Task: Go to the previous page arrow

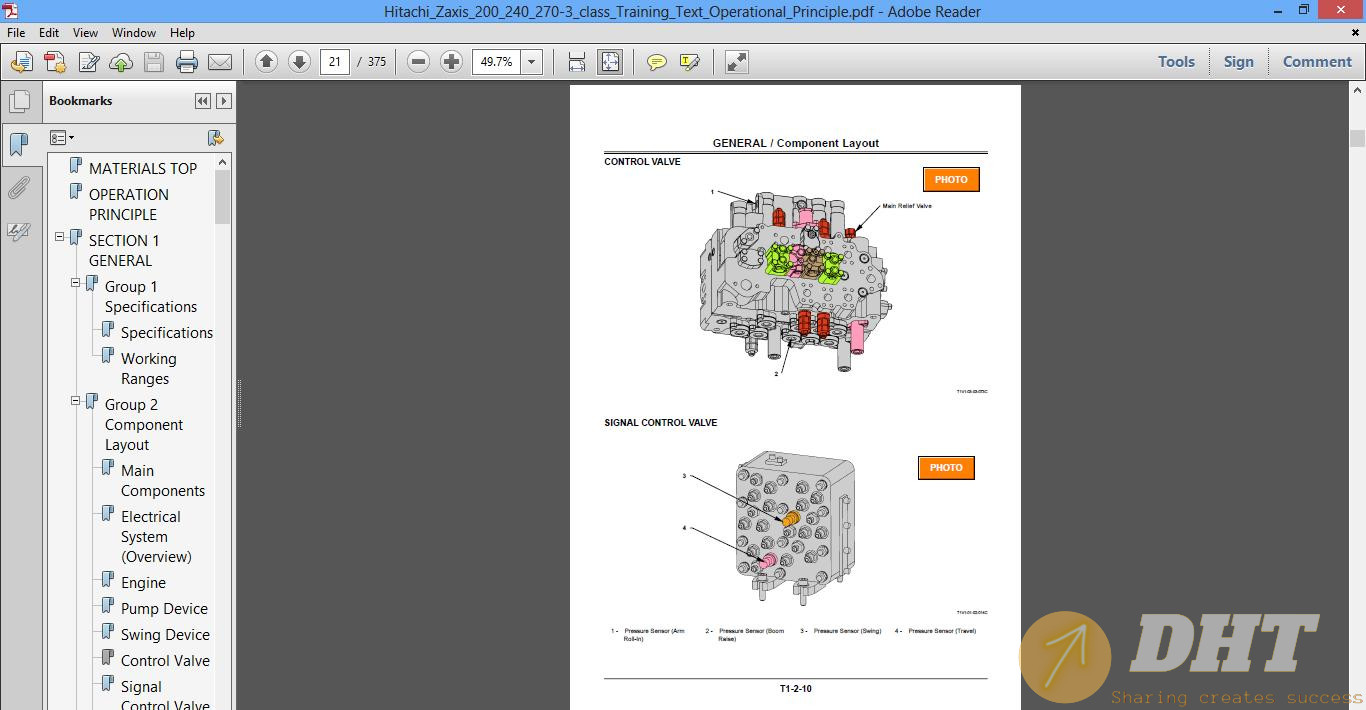Action: pyautogui.click(x=266, y=62)
